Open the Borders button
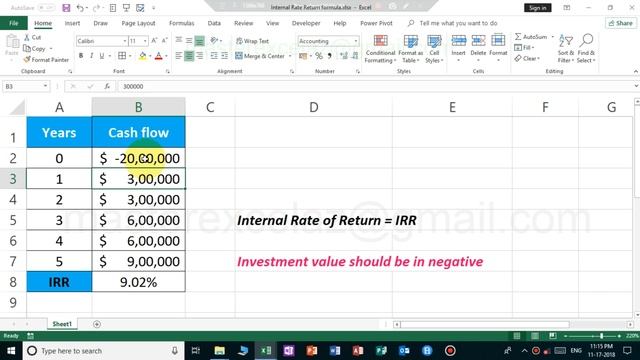The image size is (640, 360). tap(122, 56)
